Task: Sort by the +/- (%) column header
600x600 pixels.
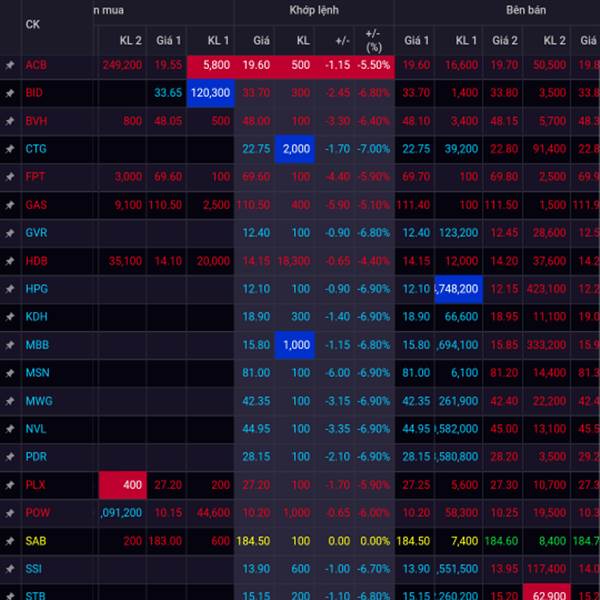Action: click(373, 41)
